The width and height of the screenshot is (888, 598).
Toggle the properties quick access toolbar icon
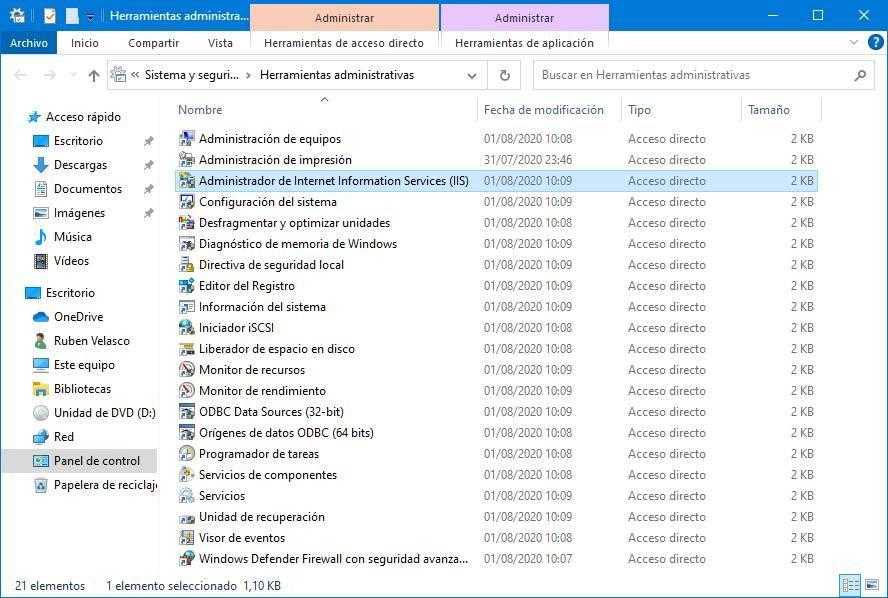(50, 16)
